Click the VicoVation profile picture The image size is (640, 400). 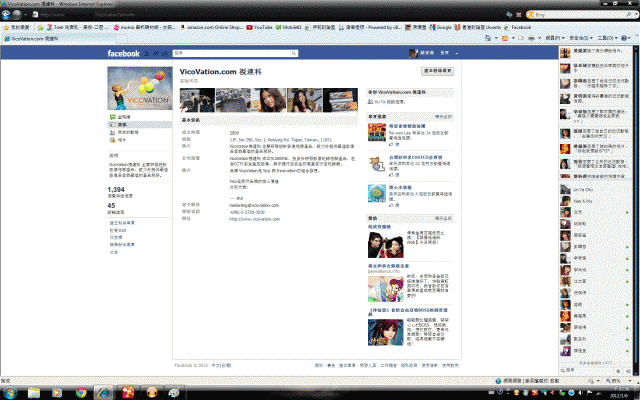[x=140, y=88]
